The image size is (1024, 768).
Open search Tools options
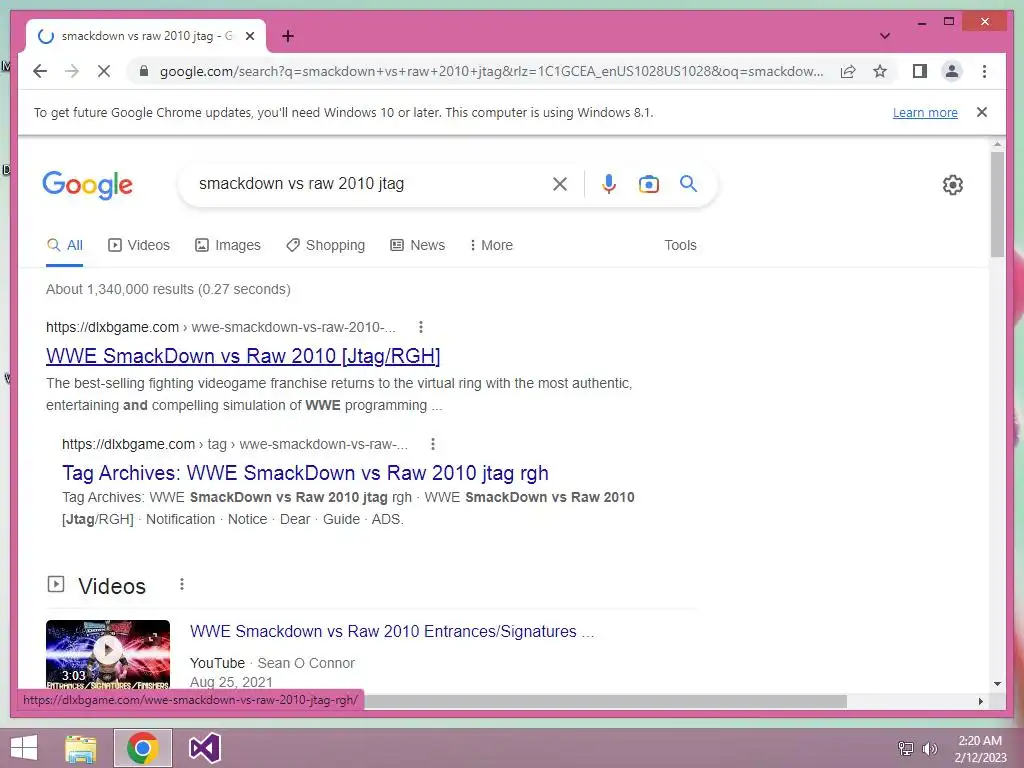pyautogui.click(x=680, y=246)
